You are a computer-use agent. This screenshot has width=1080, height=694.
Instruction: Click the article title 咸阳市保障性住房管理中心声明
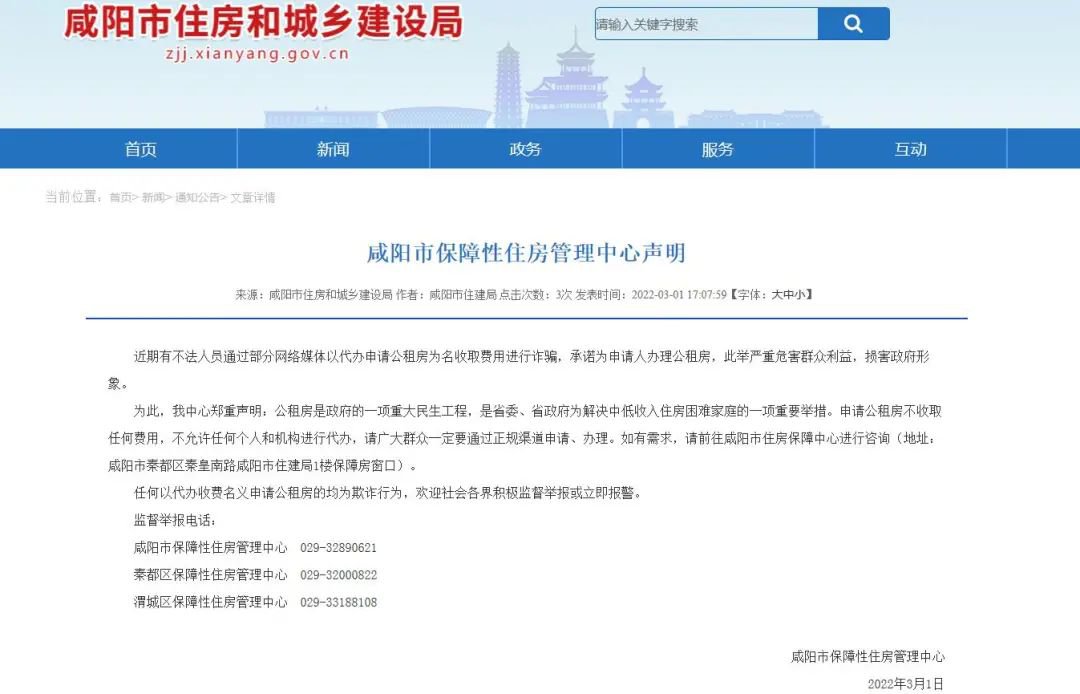click(x=526, y=252)
